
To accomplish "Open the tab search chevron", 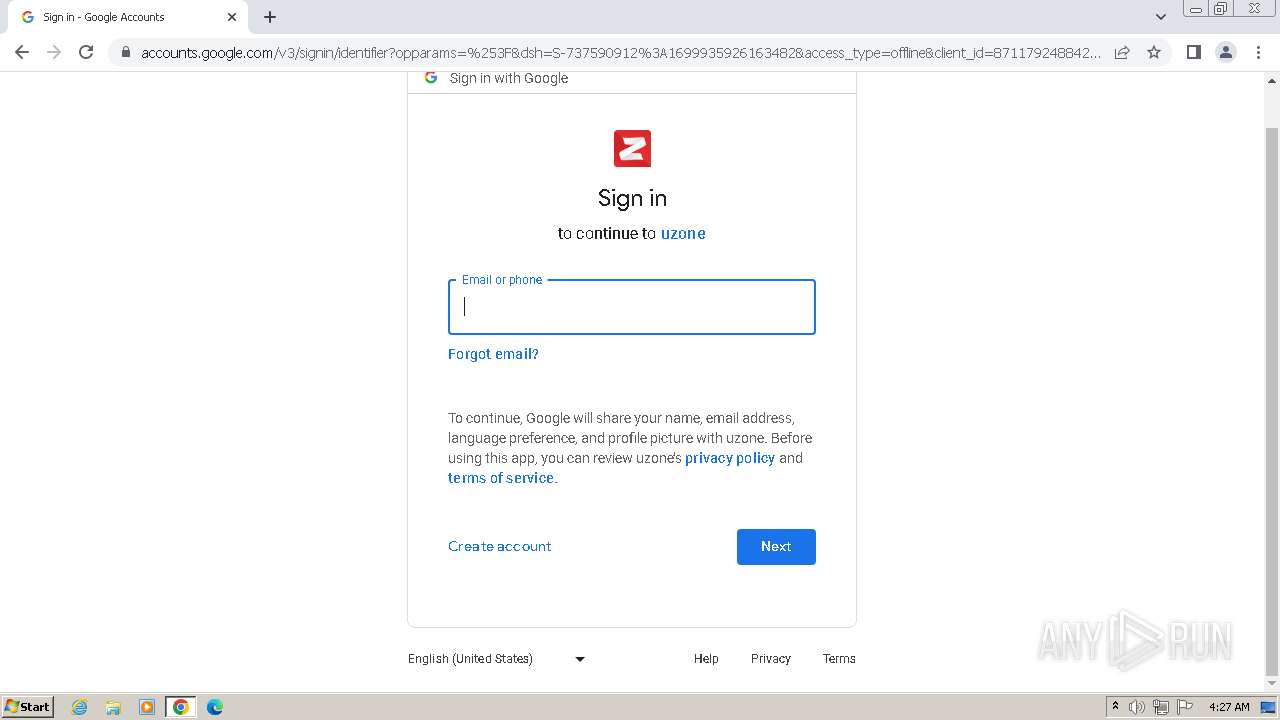I will [x=1161, y=17].
